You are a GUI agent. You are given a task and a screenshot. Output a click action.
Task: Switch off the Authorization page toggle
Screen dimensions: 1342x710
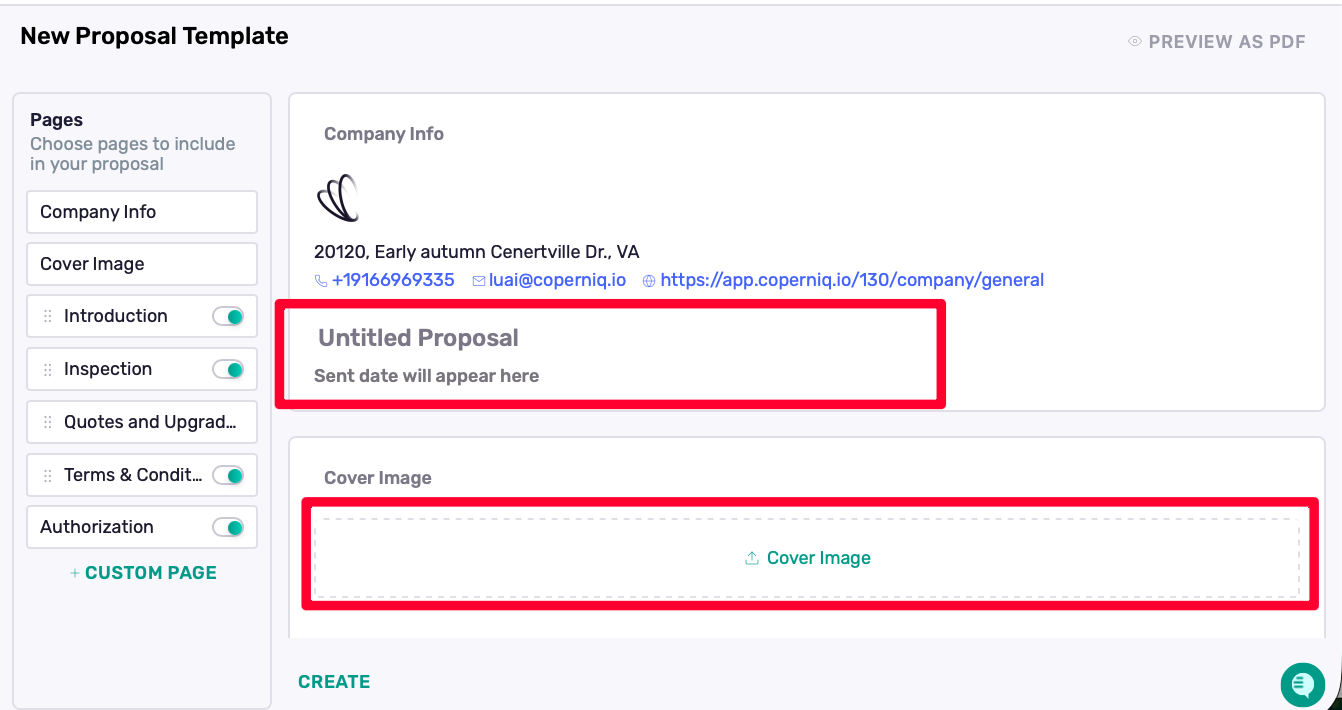(228, 527)
